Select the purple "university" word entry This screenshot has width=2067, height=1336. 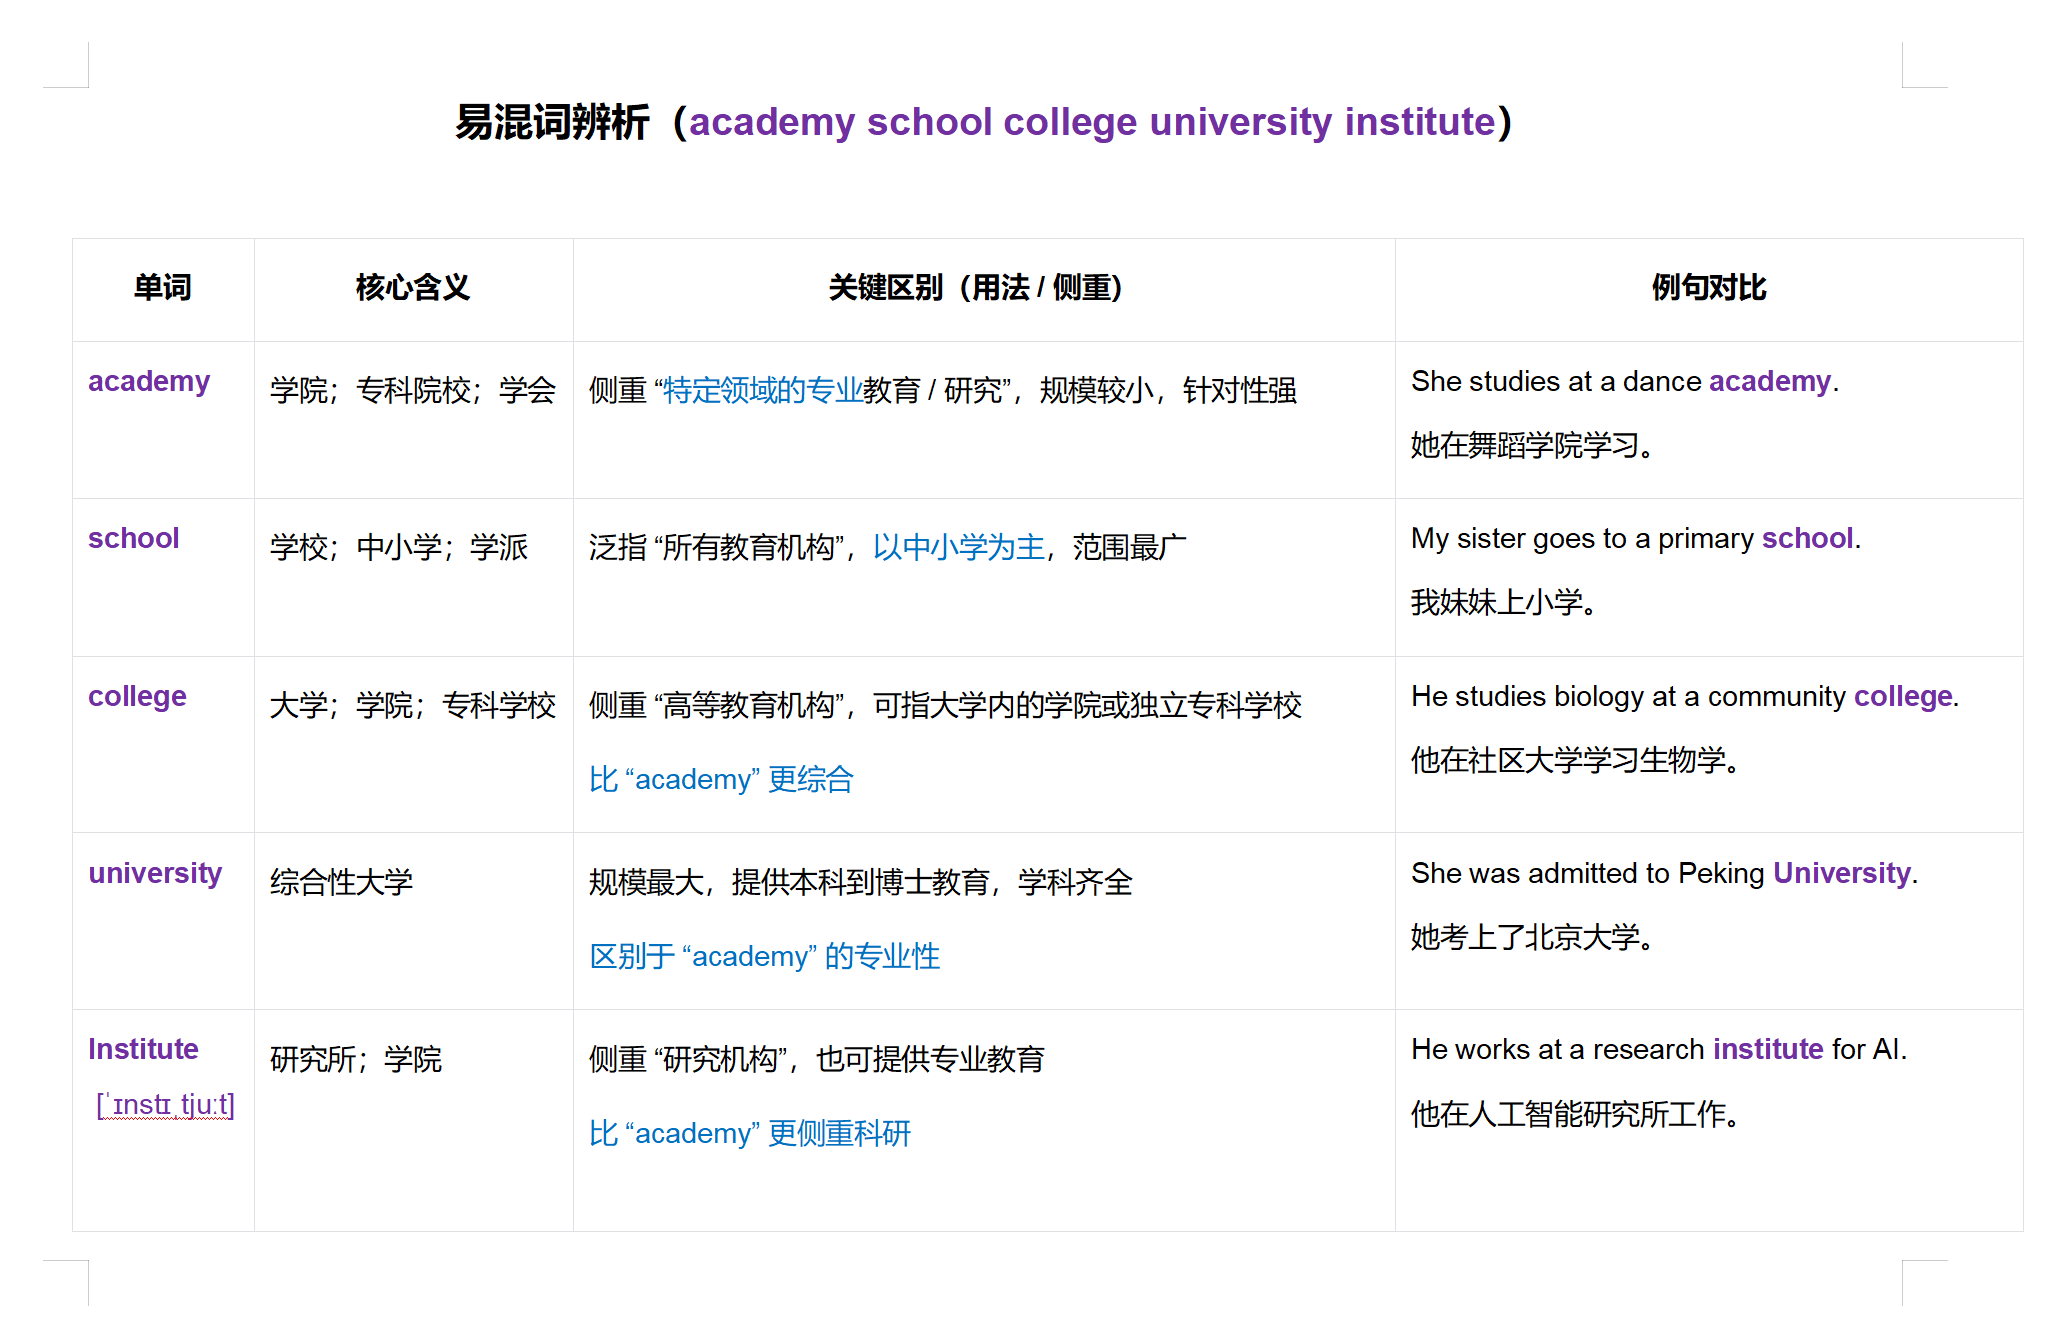(x=154, y=873)
